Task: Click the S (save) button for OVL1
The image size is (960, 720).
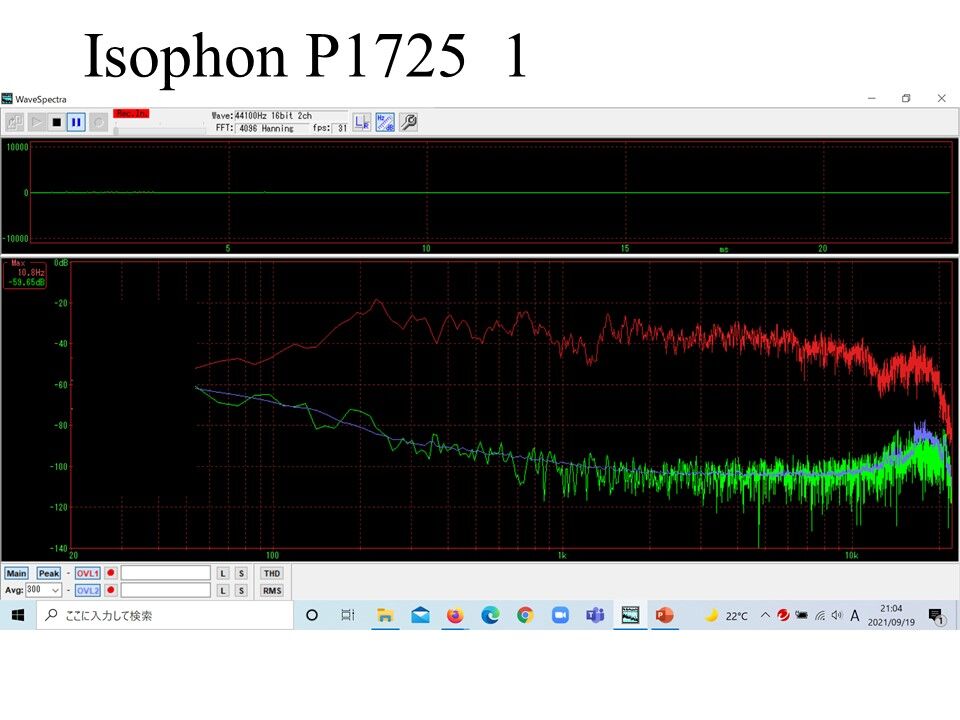Action: tap(241, 574)
